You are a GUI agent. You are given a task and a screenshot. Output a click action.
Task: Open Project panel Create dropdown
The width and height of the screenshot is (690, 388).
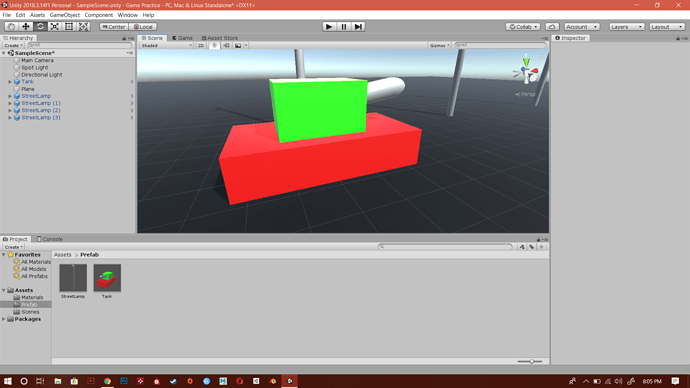pos(13,247)
